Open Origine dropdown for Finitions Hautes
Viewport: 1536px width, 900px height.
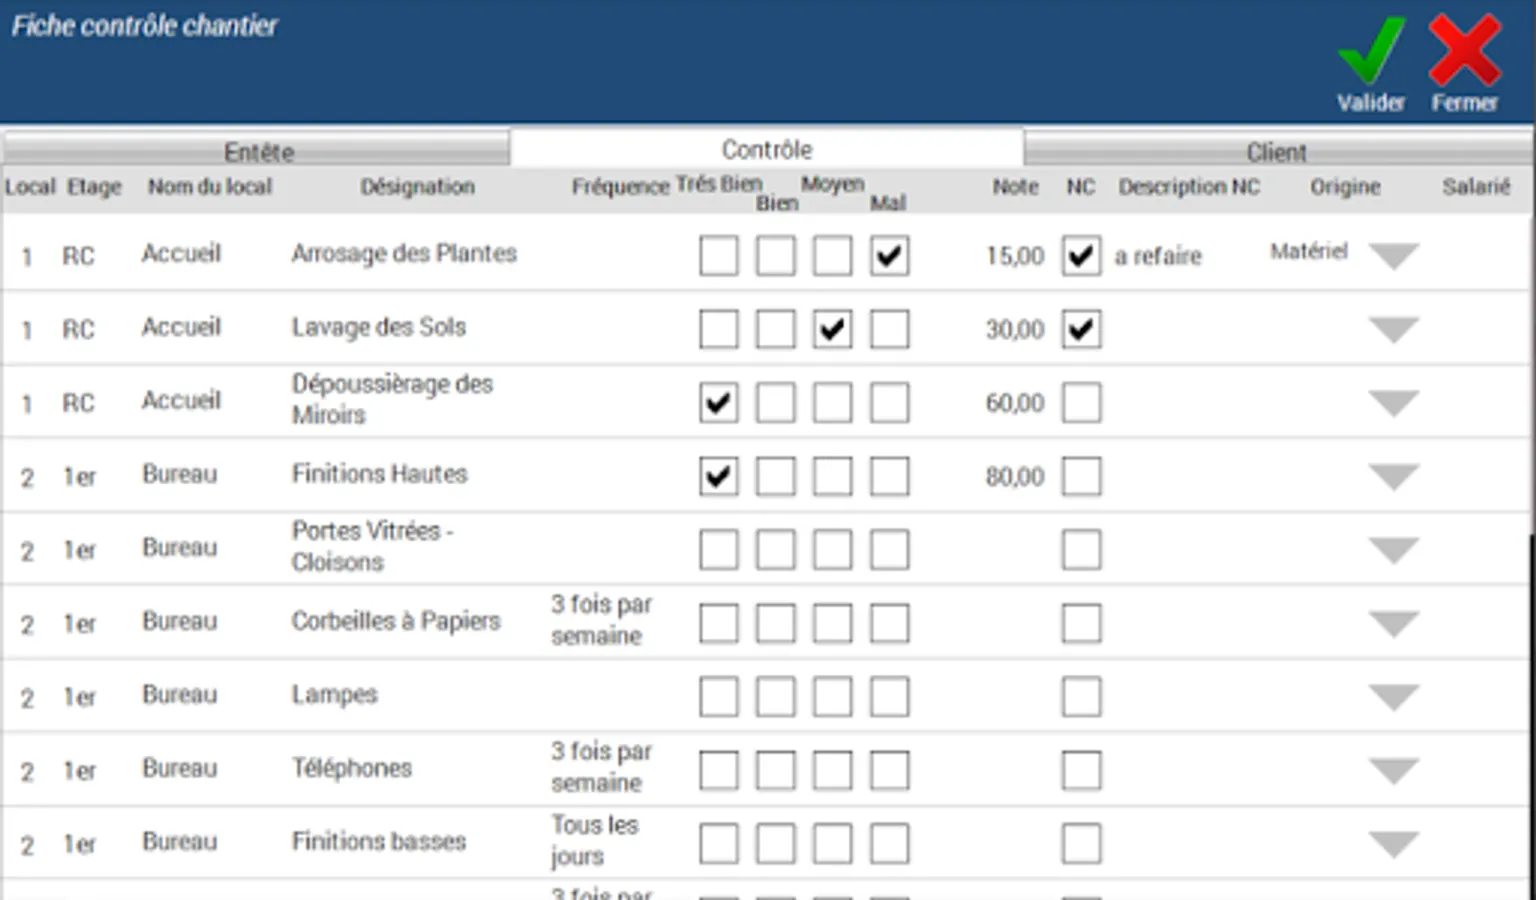tap(1394, 476)
